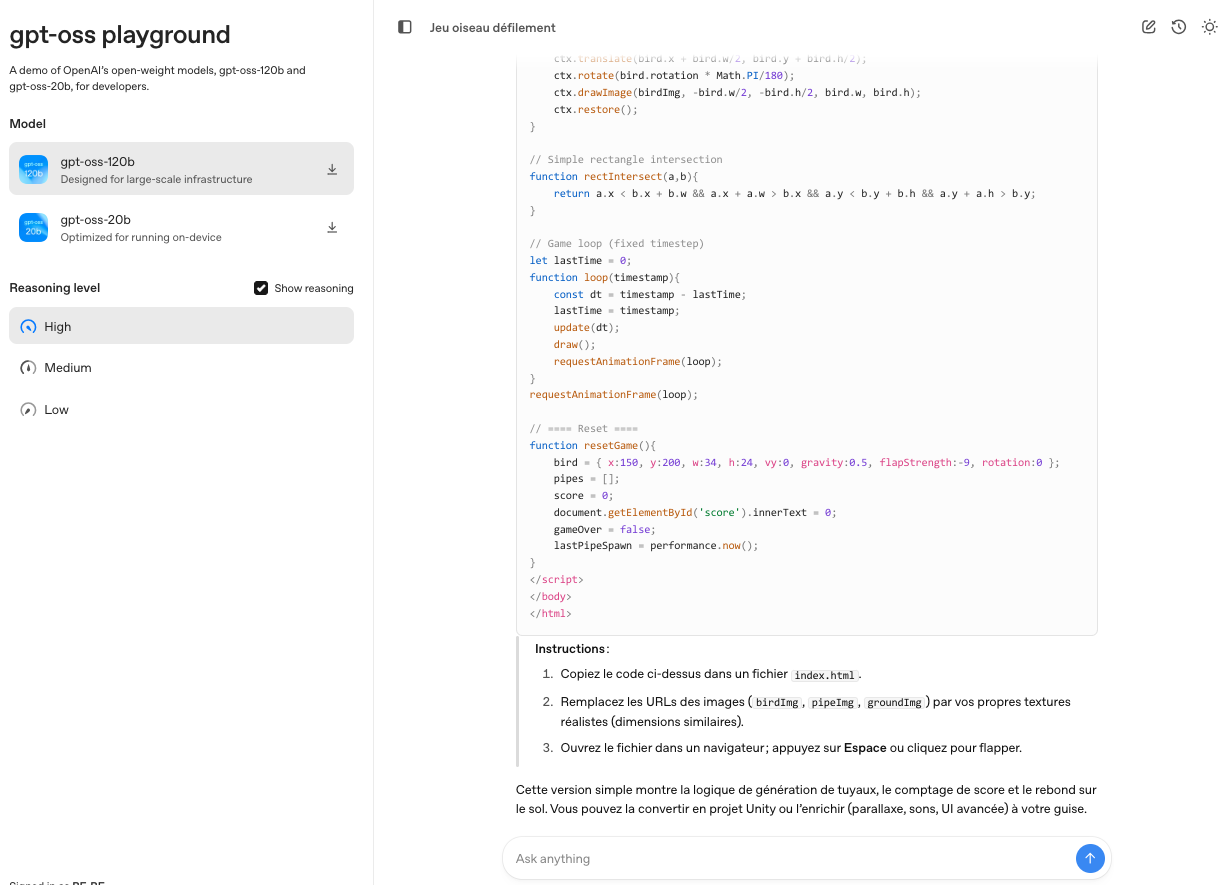
Task: Click the gpt-oss-20b model logo
Action: click(x=34, y=228)
